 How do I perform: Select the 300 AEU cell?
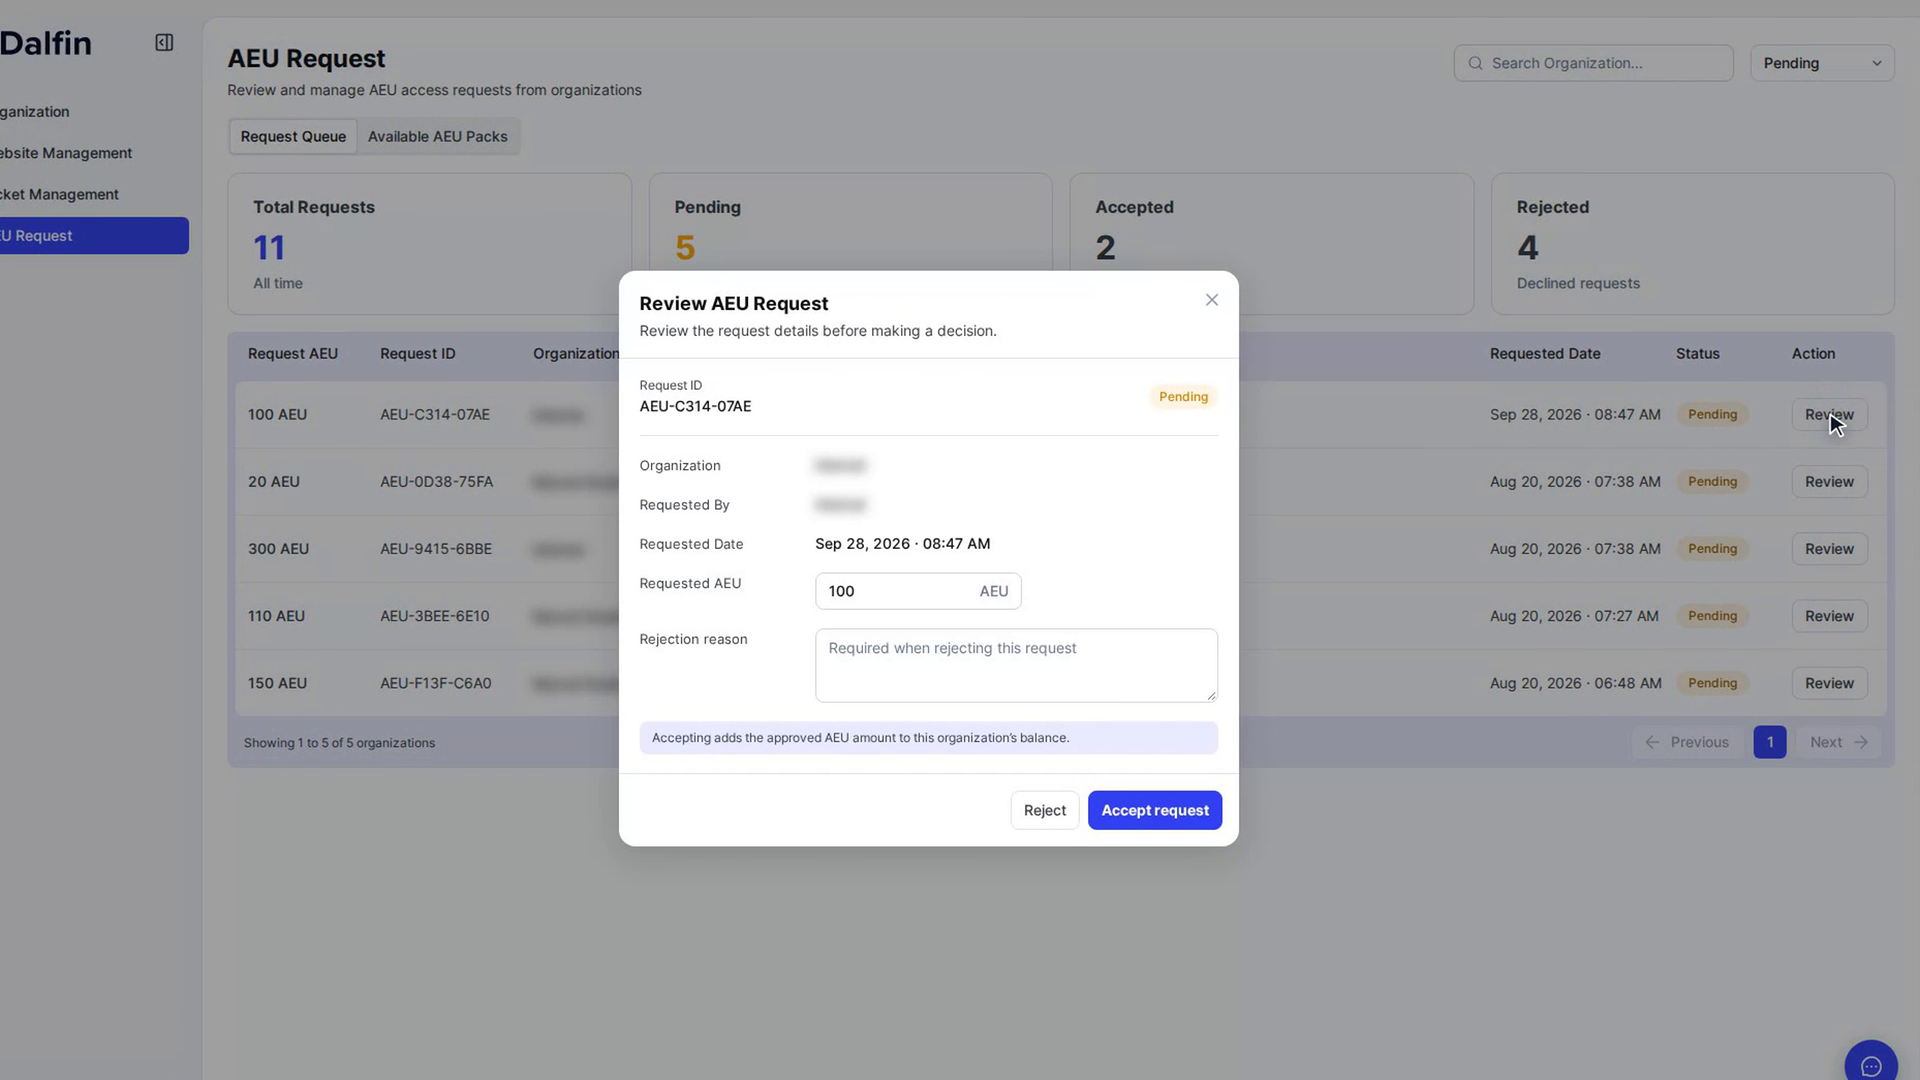point(278,549)
